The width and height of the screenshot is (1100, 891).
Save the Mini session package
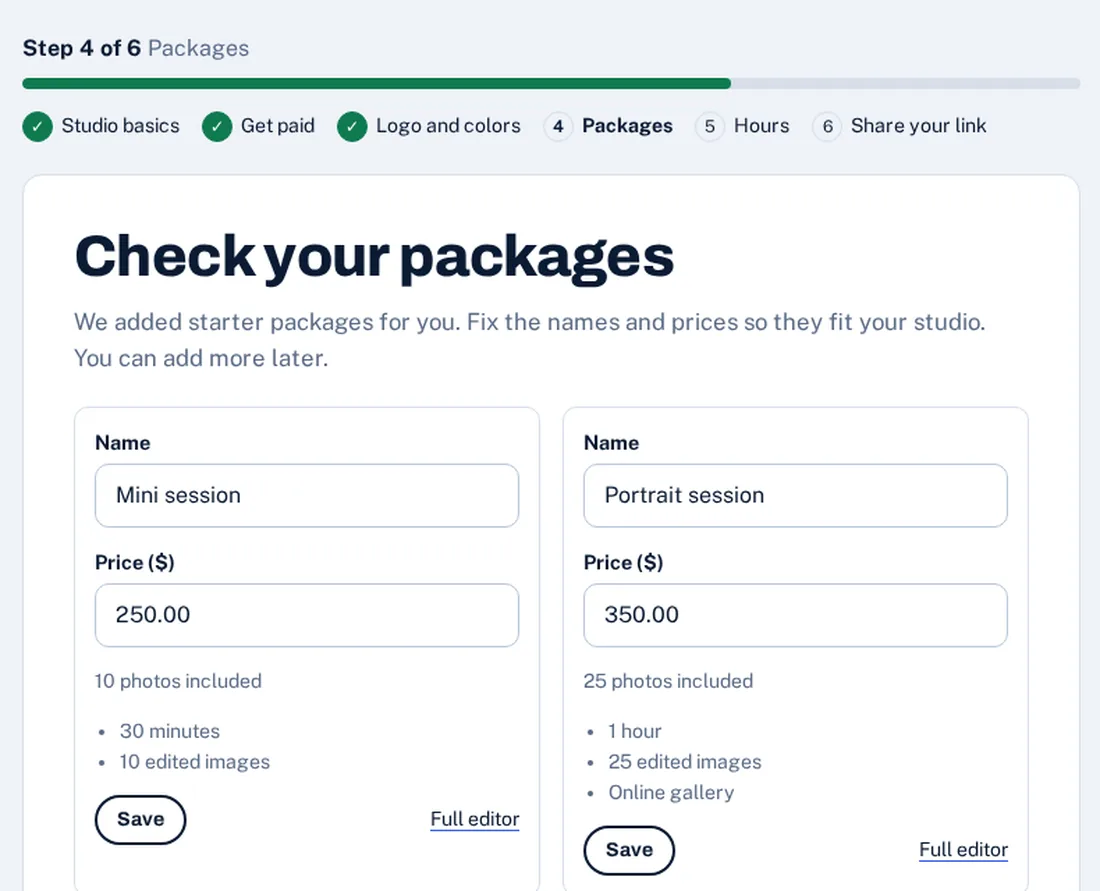[x=140, y=819]
